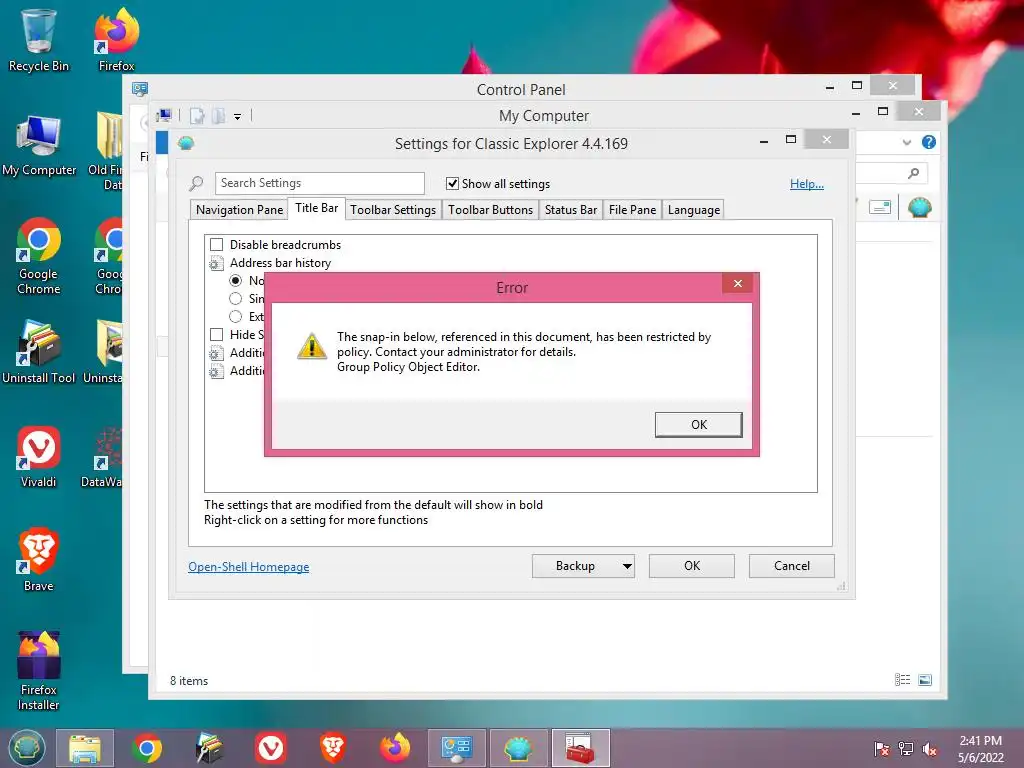Expand the ribbon chevron in My Computer window

tap(906, 142)
